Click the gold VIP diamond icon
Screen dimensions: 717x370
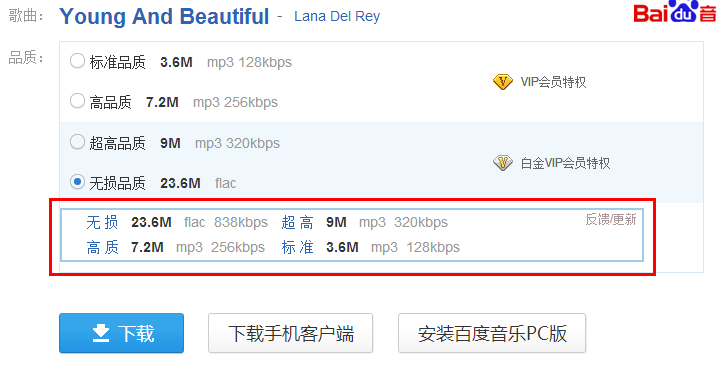pos(503,82)
